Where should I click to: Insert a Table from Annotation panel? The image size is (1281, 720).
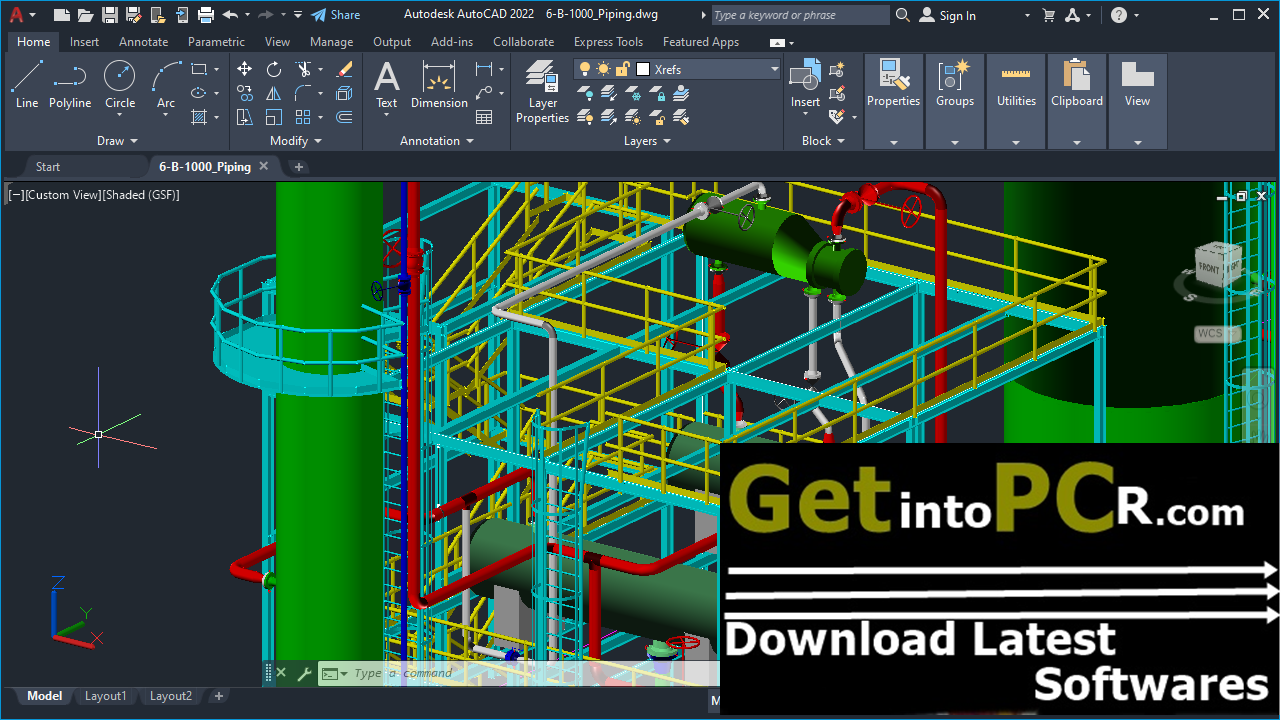[x=484, y=117]
